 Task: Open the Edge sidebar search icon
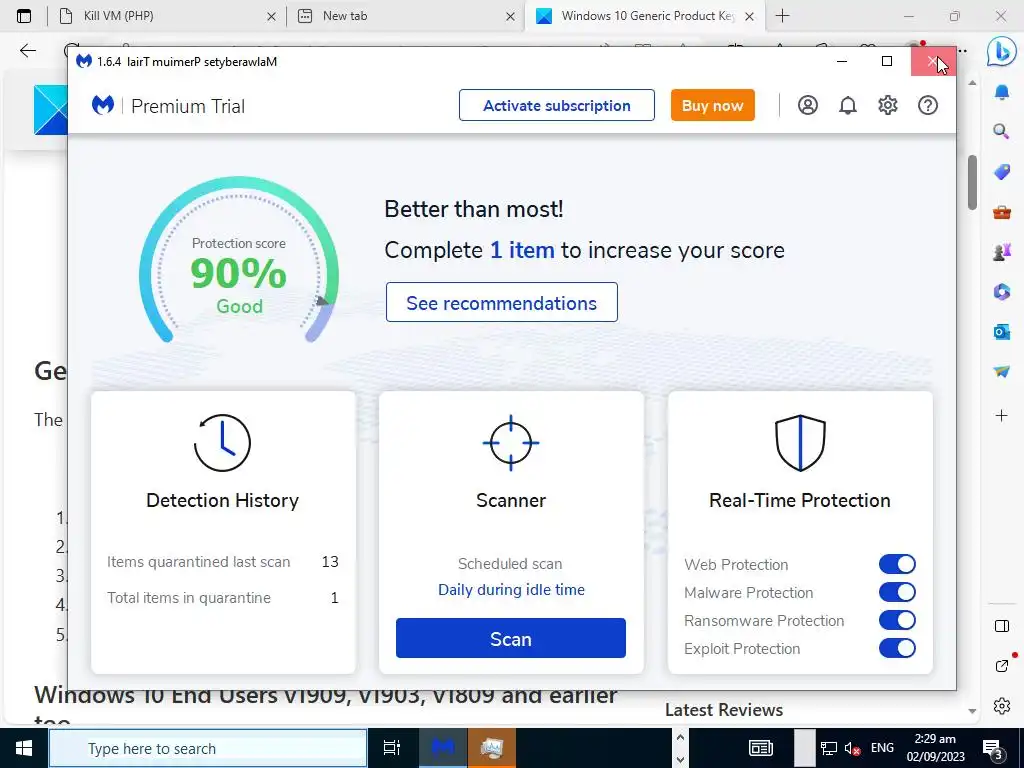coord(1001,131)
